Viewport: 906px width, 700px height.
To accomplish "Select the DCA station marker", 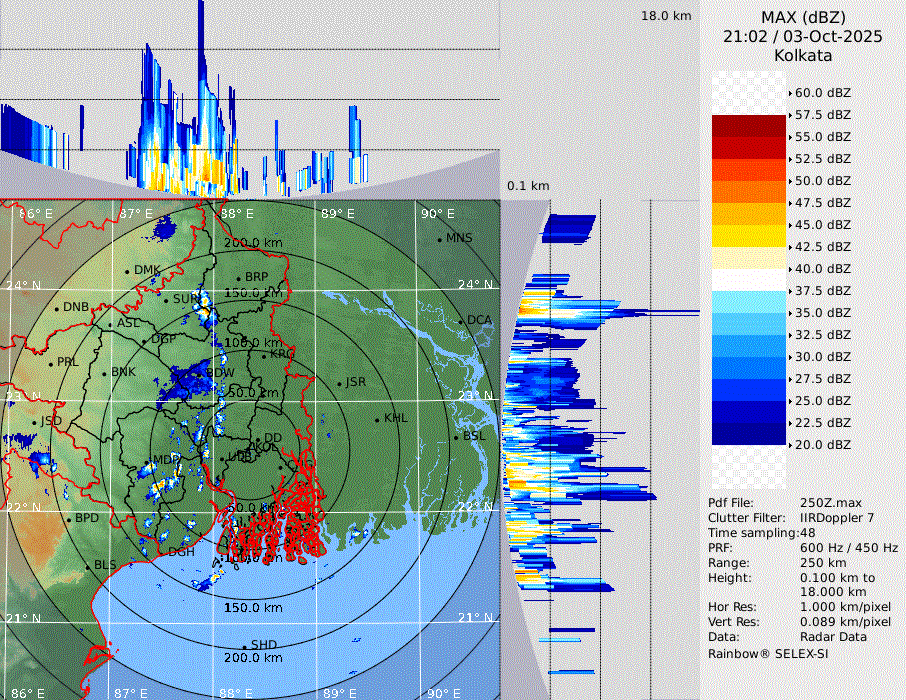I will point(461,321).
